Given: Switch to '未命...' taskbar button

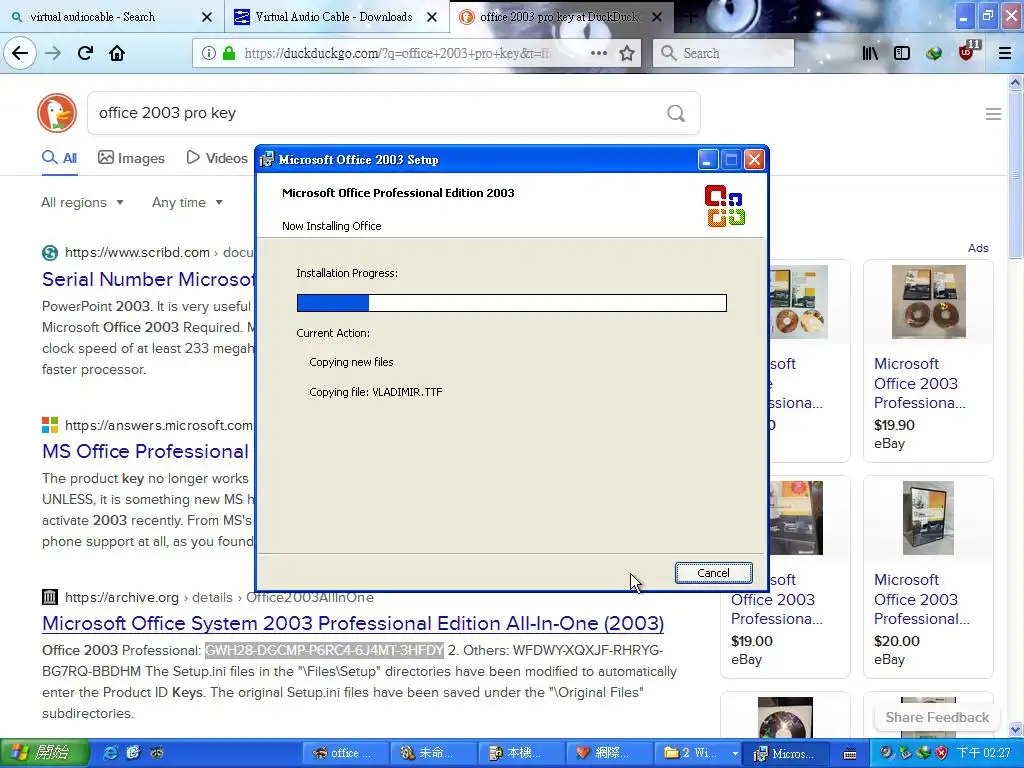Looking at the screenshot, I should (432, 753).
